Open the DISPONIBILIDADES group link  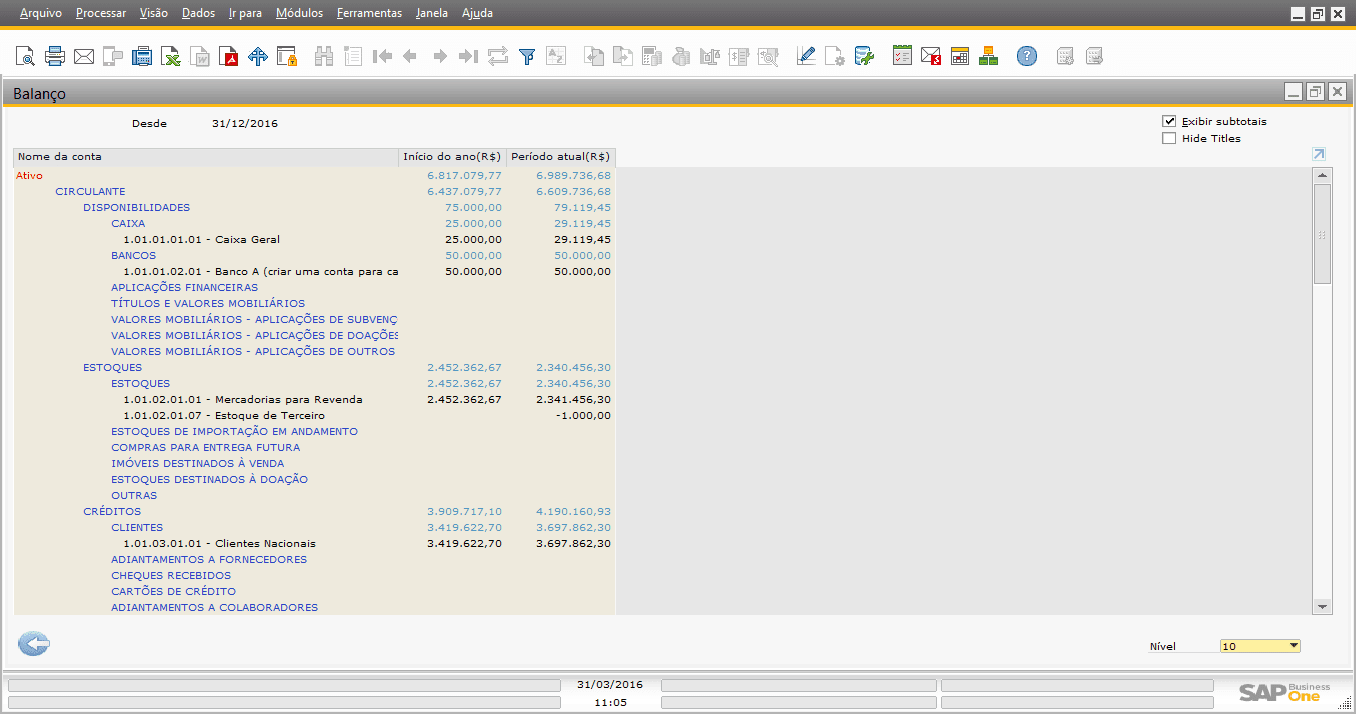(136, 207)
